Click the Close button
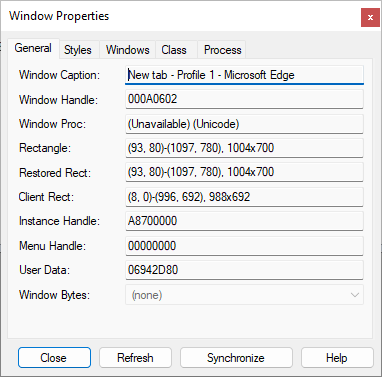 [x=54, y=358]
